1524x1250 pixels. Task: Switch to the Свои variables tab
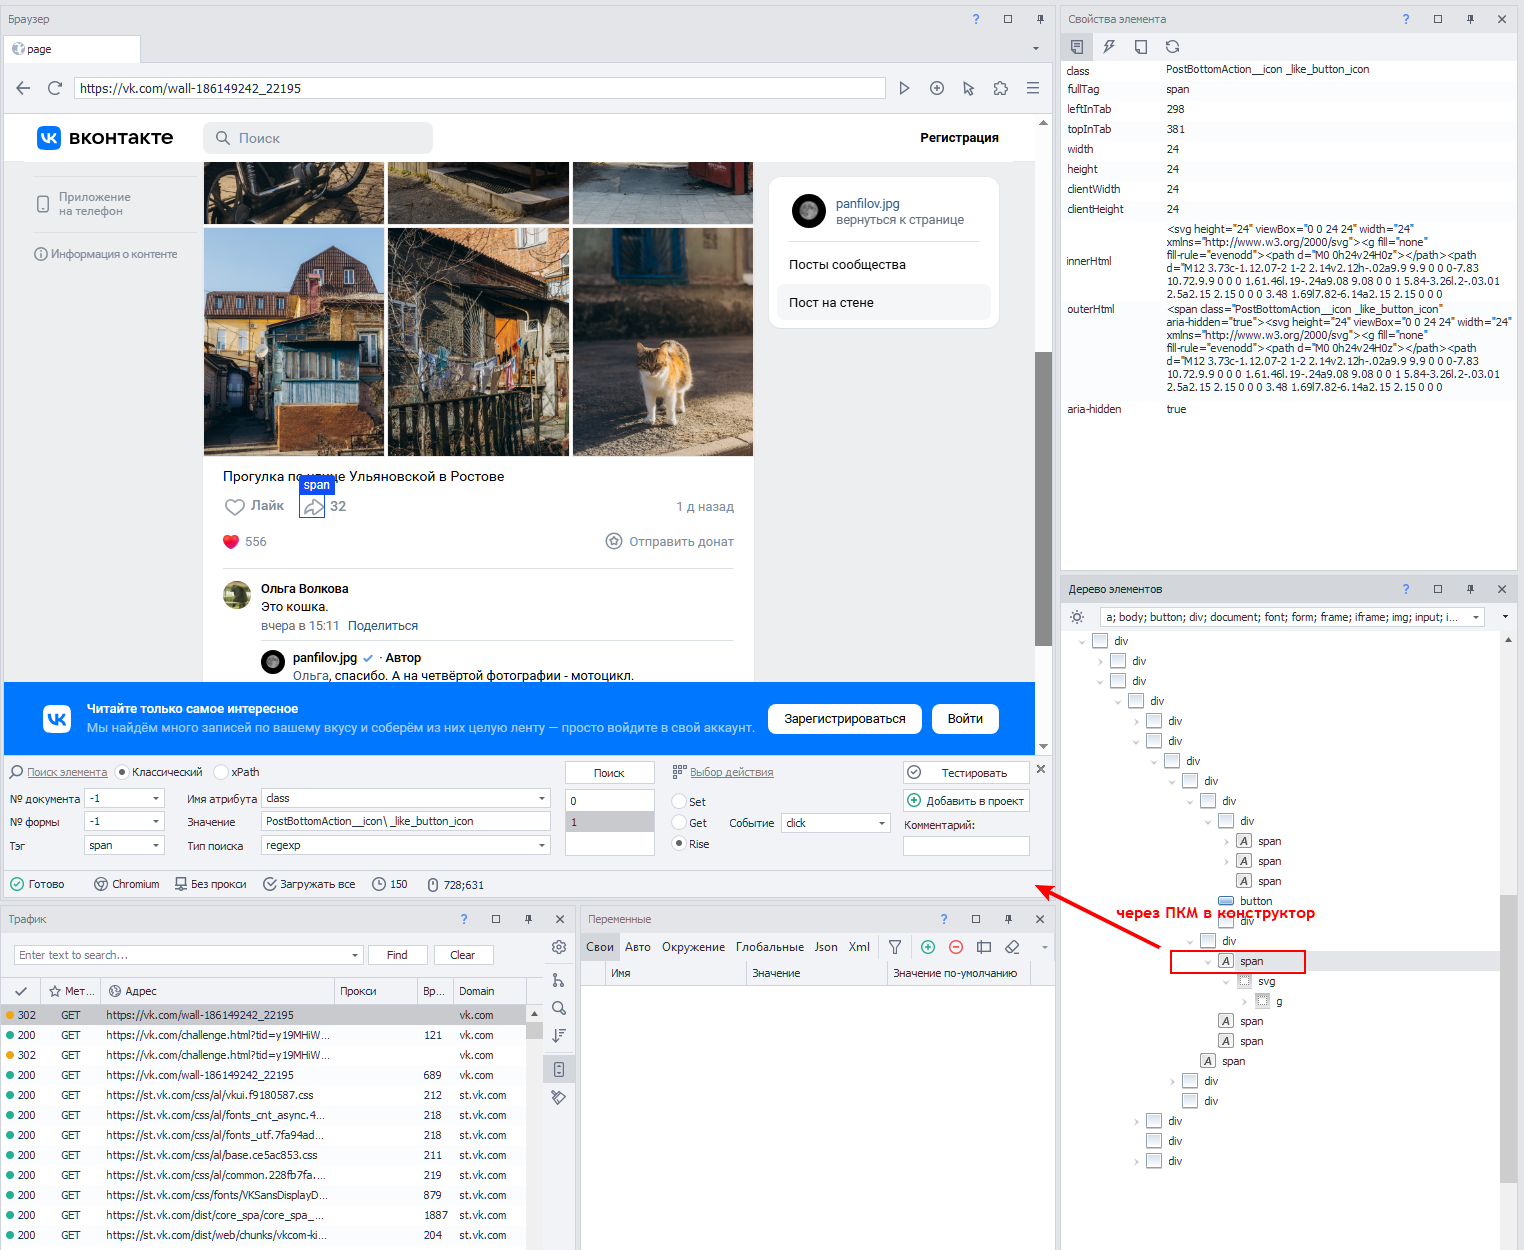point(600,947)
